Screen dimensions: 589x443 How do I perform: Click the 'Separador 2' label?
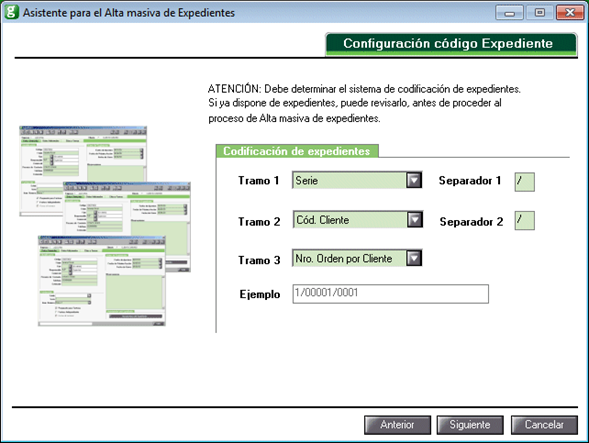(x=471, y=222)
